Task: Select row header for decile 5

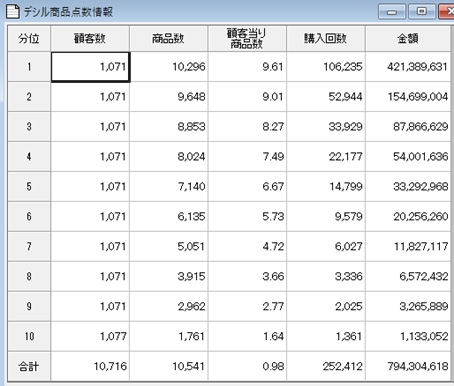Action: [x=29, y=186]
